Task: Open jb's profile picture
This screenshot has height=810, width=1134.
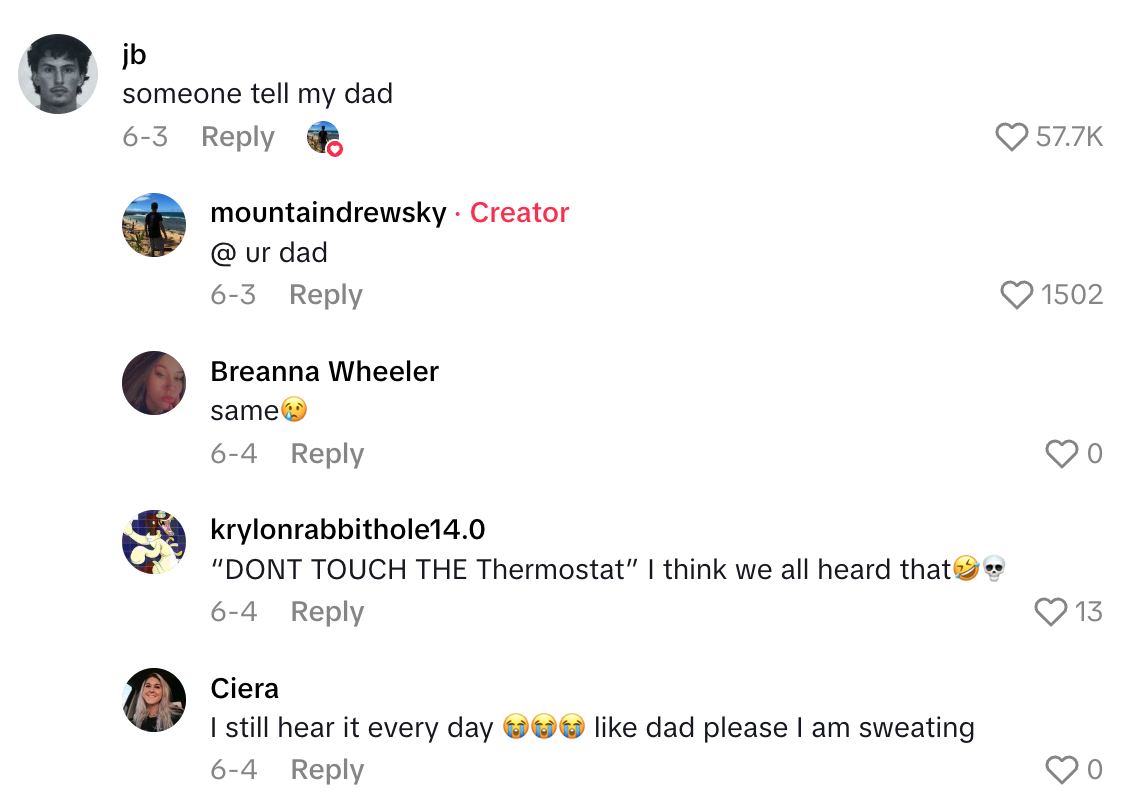Action: click(x=59, y=74)
